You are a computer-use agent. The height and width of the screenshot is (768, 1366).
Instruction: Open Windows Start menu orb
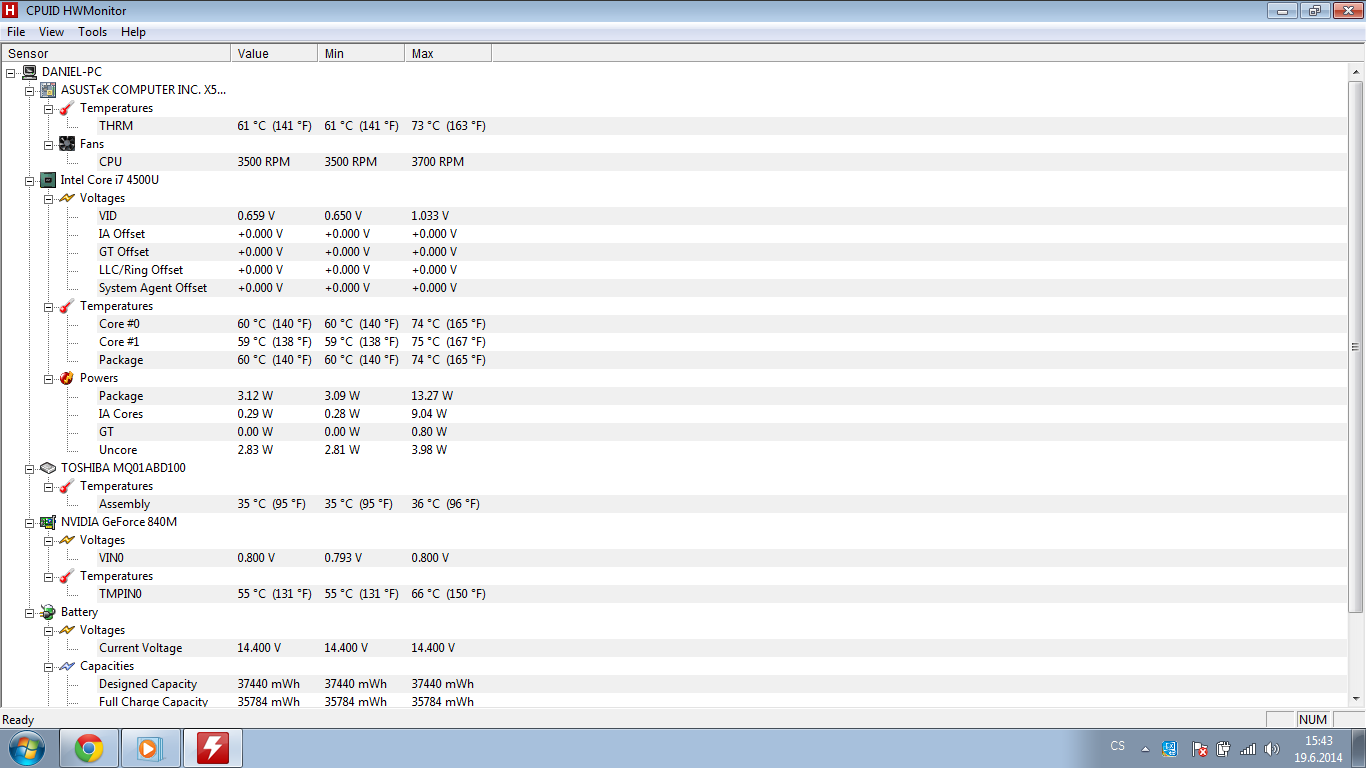coord(27,748)
